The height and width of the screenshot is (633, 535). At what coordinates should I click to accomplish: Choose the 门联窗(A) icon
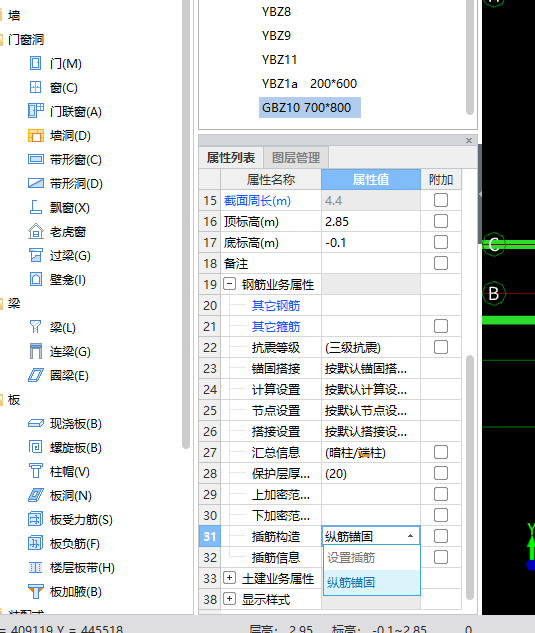click(36, 111)
